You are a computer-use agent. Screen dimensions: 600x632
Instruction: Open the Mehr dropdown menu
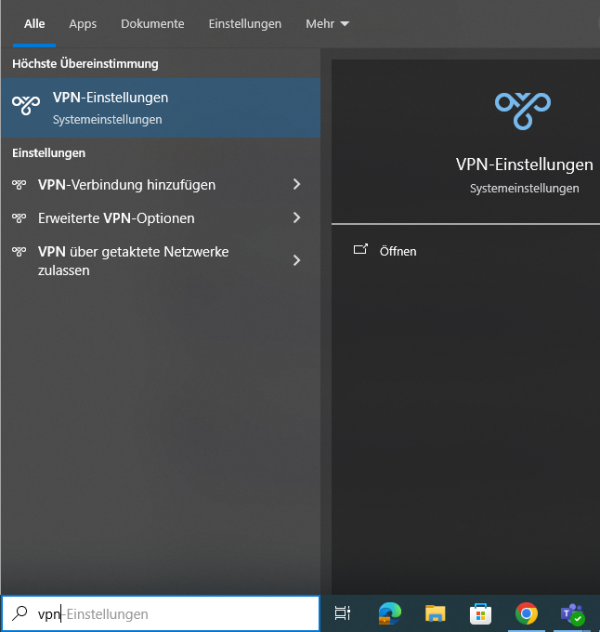tap(327, 24)
